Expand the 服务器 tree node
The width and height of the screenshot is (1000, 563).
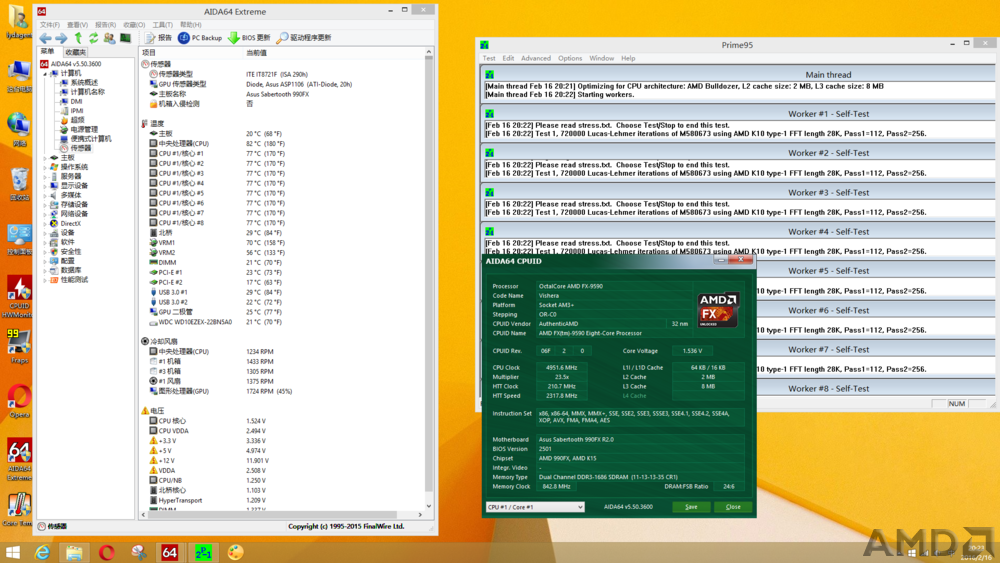coord(45,177)
